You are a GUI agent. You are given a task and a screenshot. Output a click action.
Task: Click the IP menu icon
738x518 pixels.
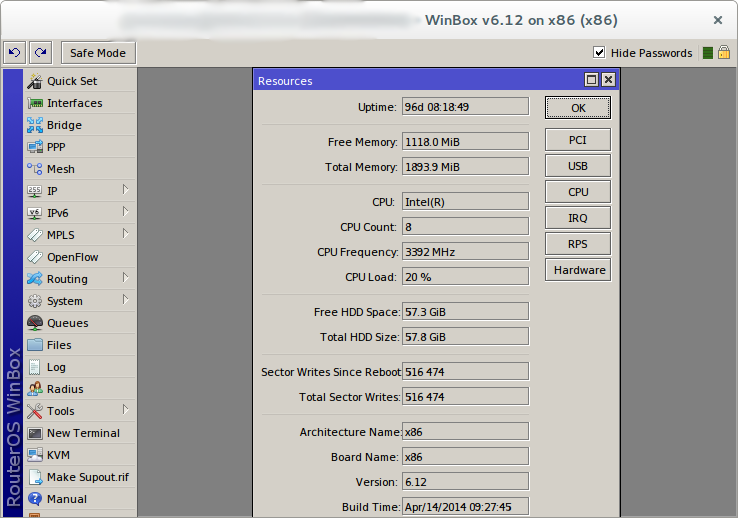click(35, 191)
